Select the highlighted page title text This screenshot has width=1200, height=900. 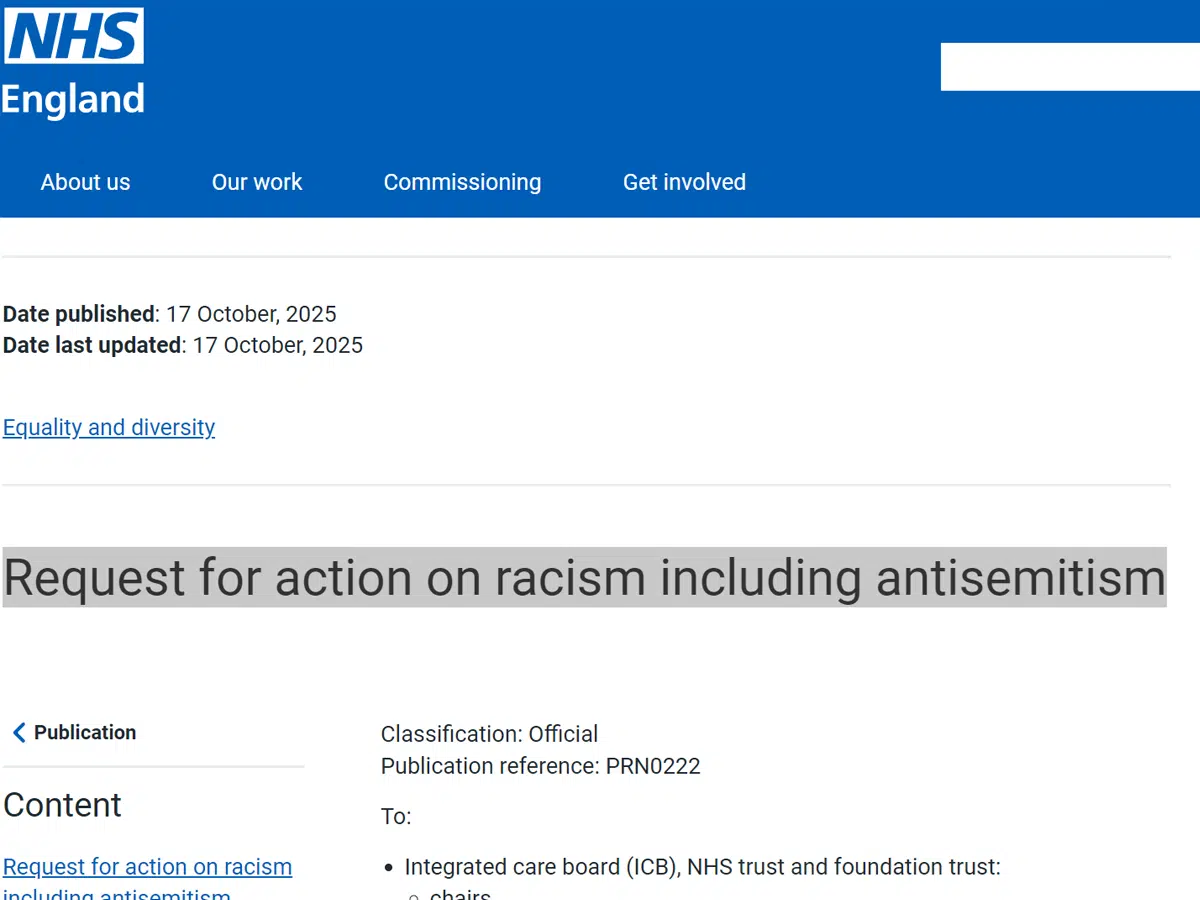(x=584, y=578)
